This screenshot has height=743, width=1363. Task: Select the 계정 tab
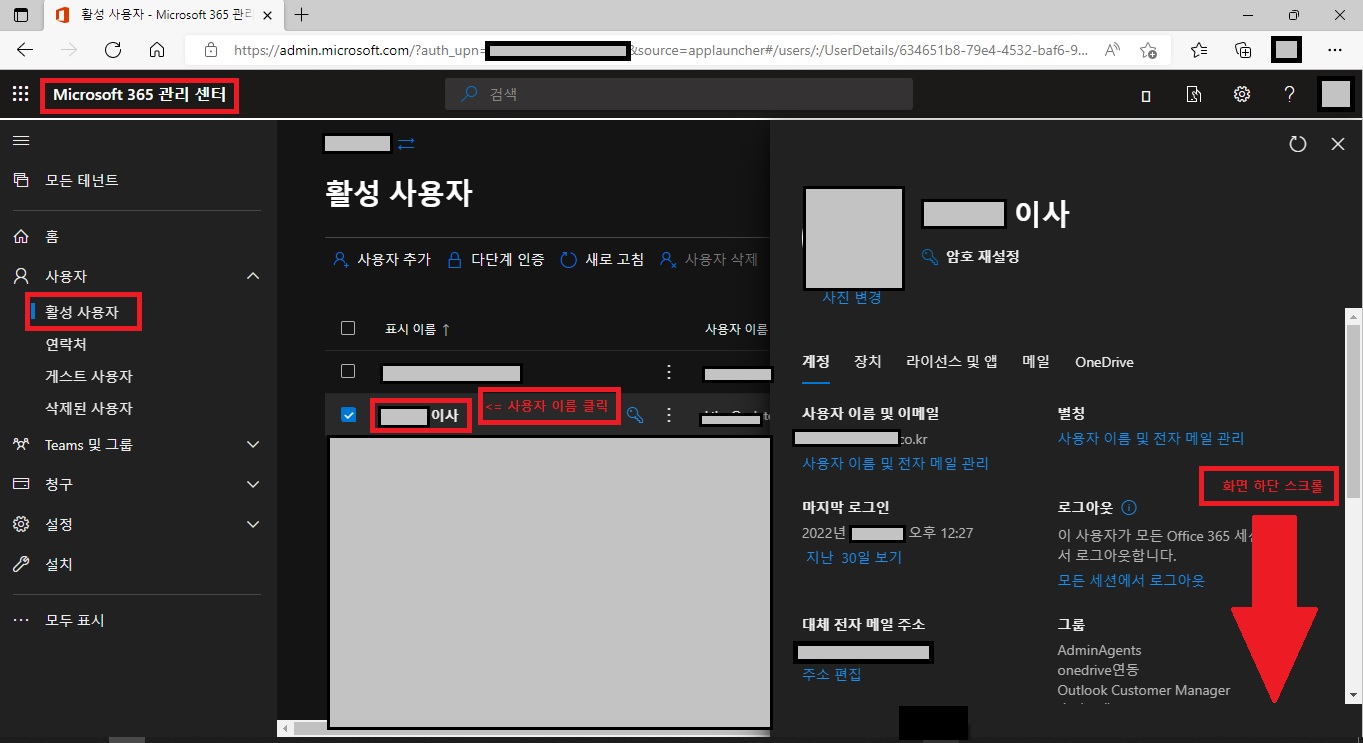coord(816,362)
